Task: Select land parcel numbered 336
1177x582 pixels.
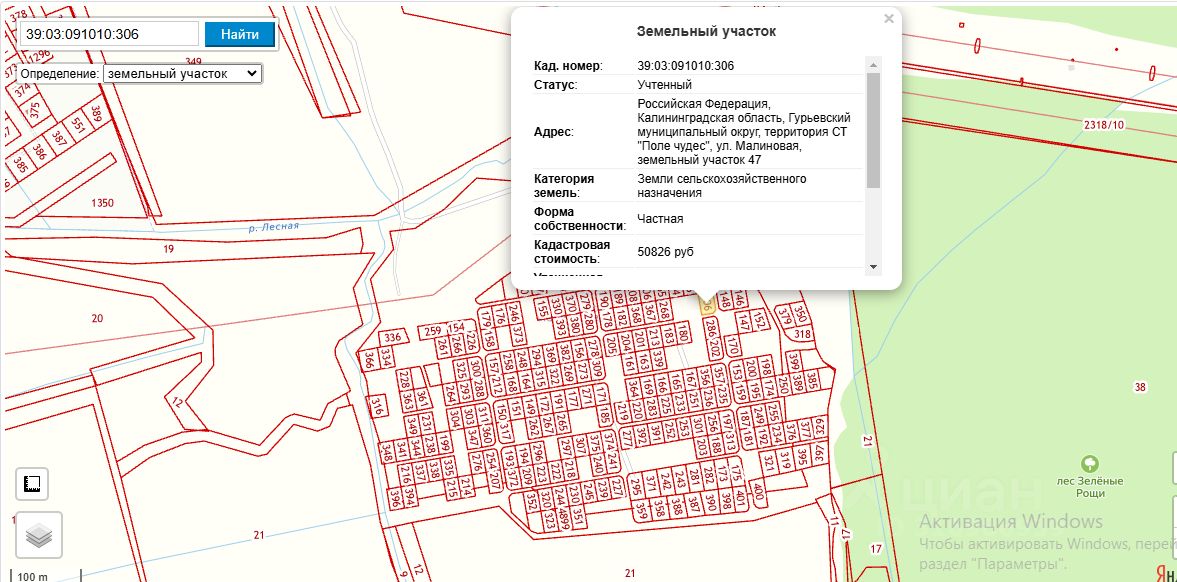Action: [395, 336]
